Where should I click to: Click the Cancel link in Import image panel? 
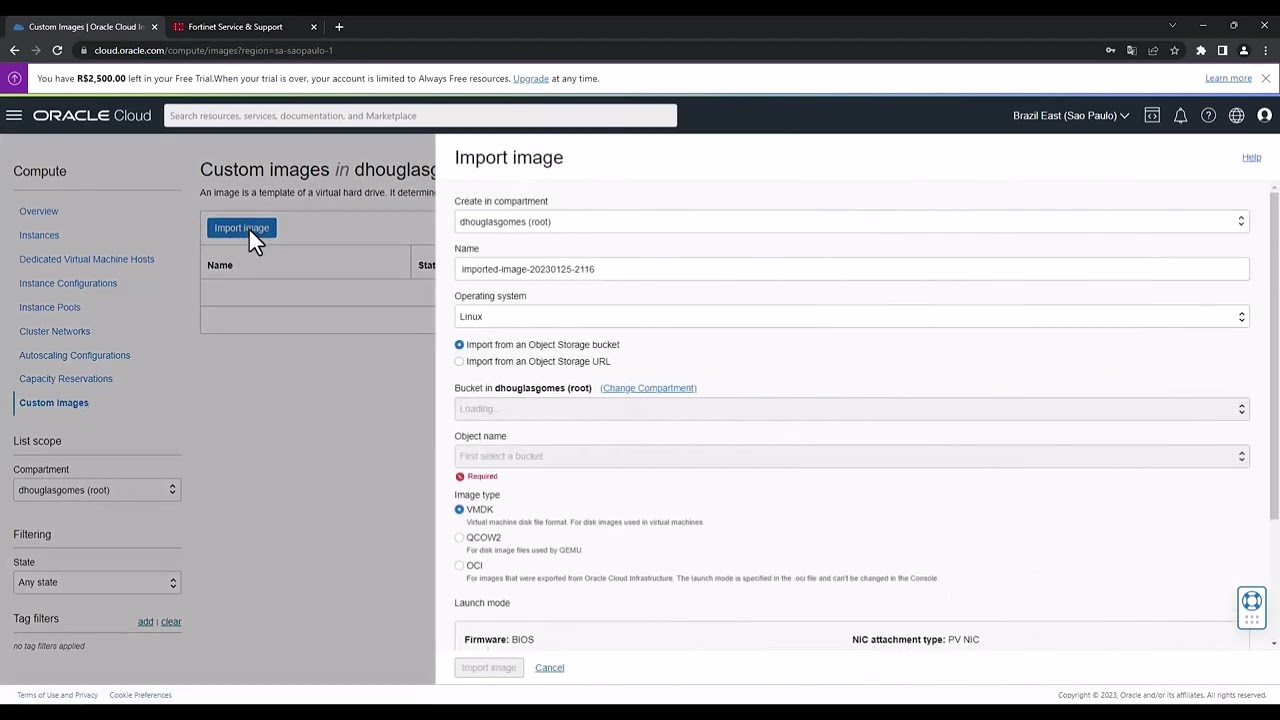point(549,668)
